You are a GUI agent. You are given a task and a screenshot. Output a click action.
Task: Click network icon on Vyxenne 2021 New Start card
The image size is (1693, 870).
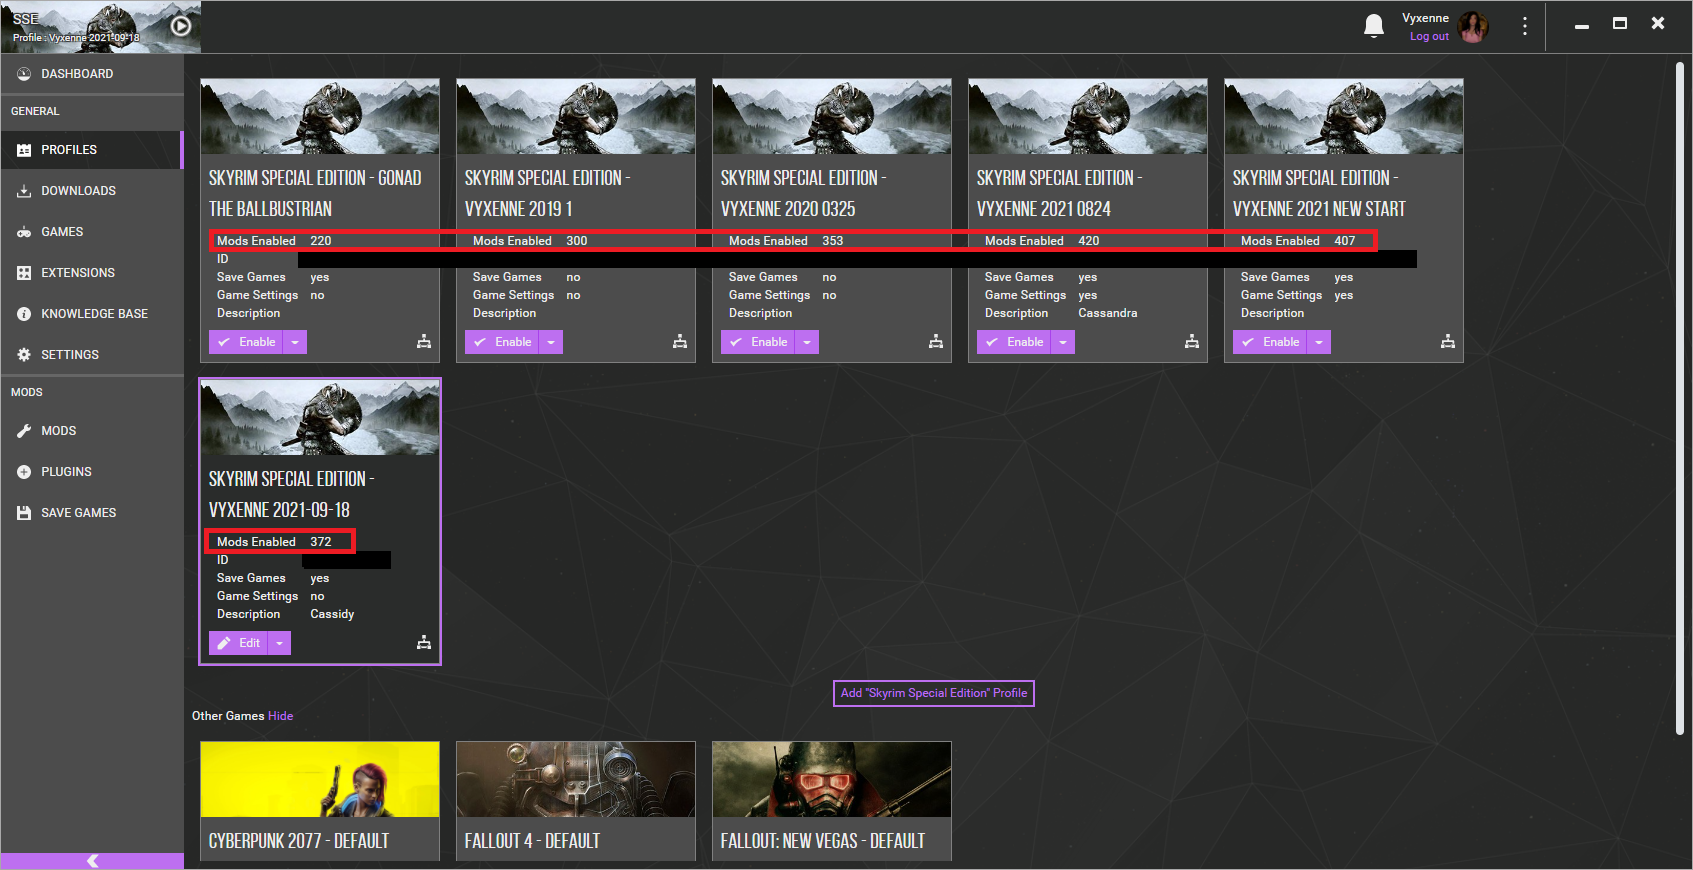[1448, 342]
